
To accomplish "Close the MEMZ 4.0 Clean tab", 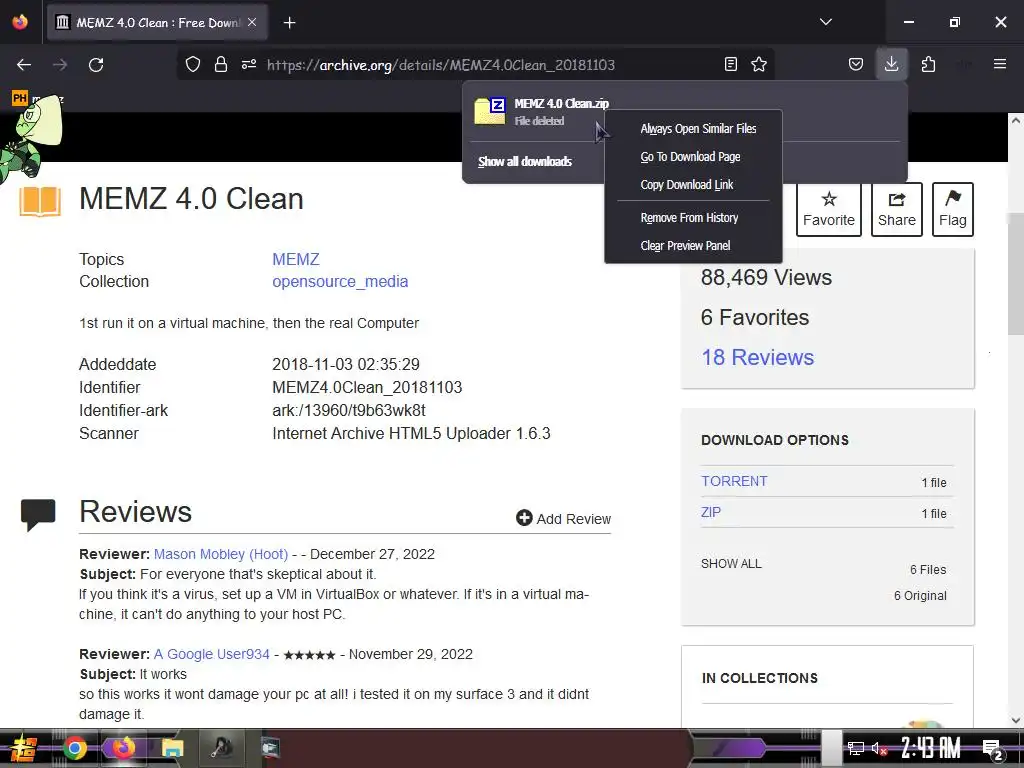I will 252,22.
